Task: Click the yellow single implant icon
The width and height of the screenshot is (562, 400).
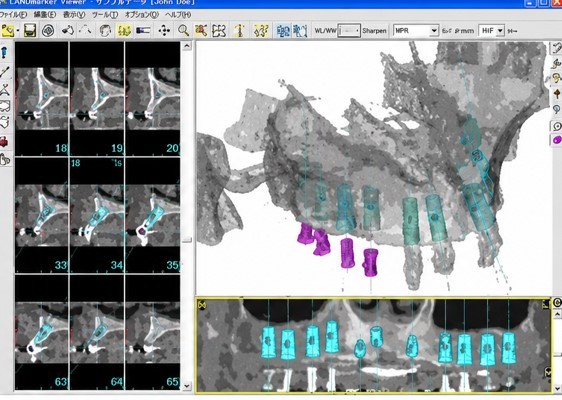Action: tap(240, 31)
